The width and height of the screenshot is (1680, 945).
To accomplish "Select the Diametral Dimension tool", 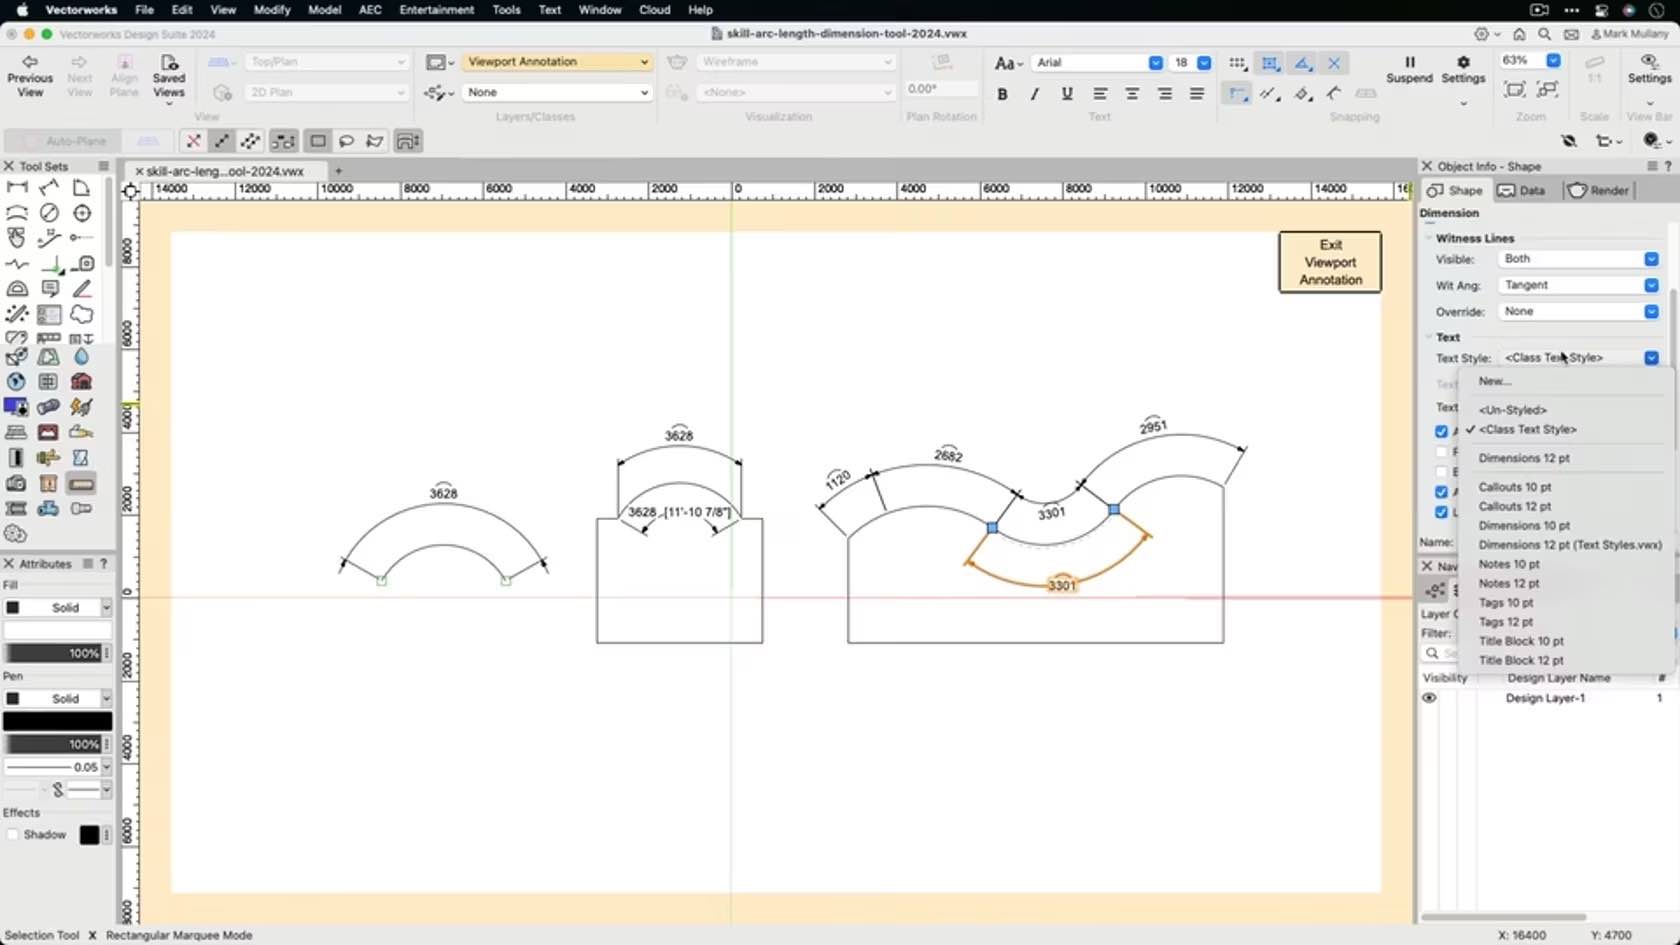I will tap(49, 213).
